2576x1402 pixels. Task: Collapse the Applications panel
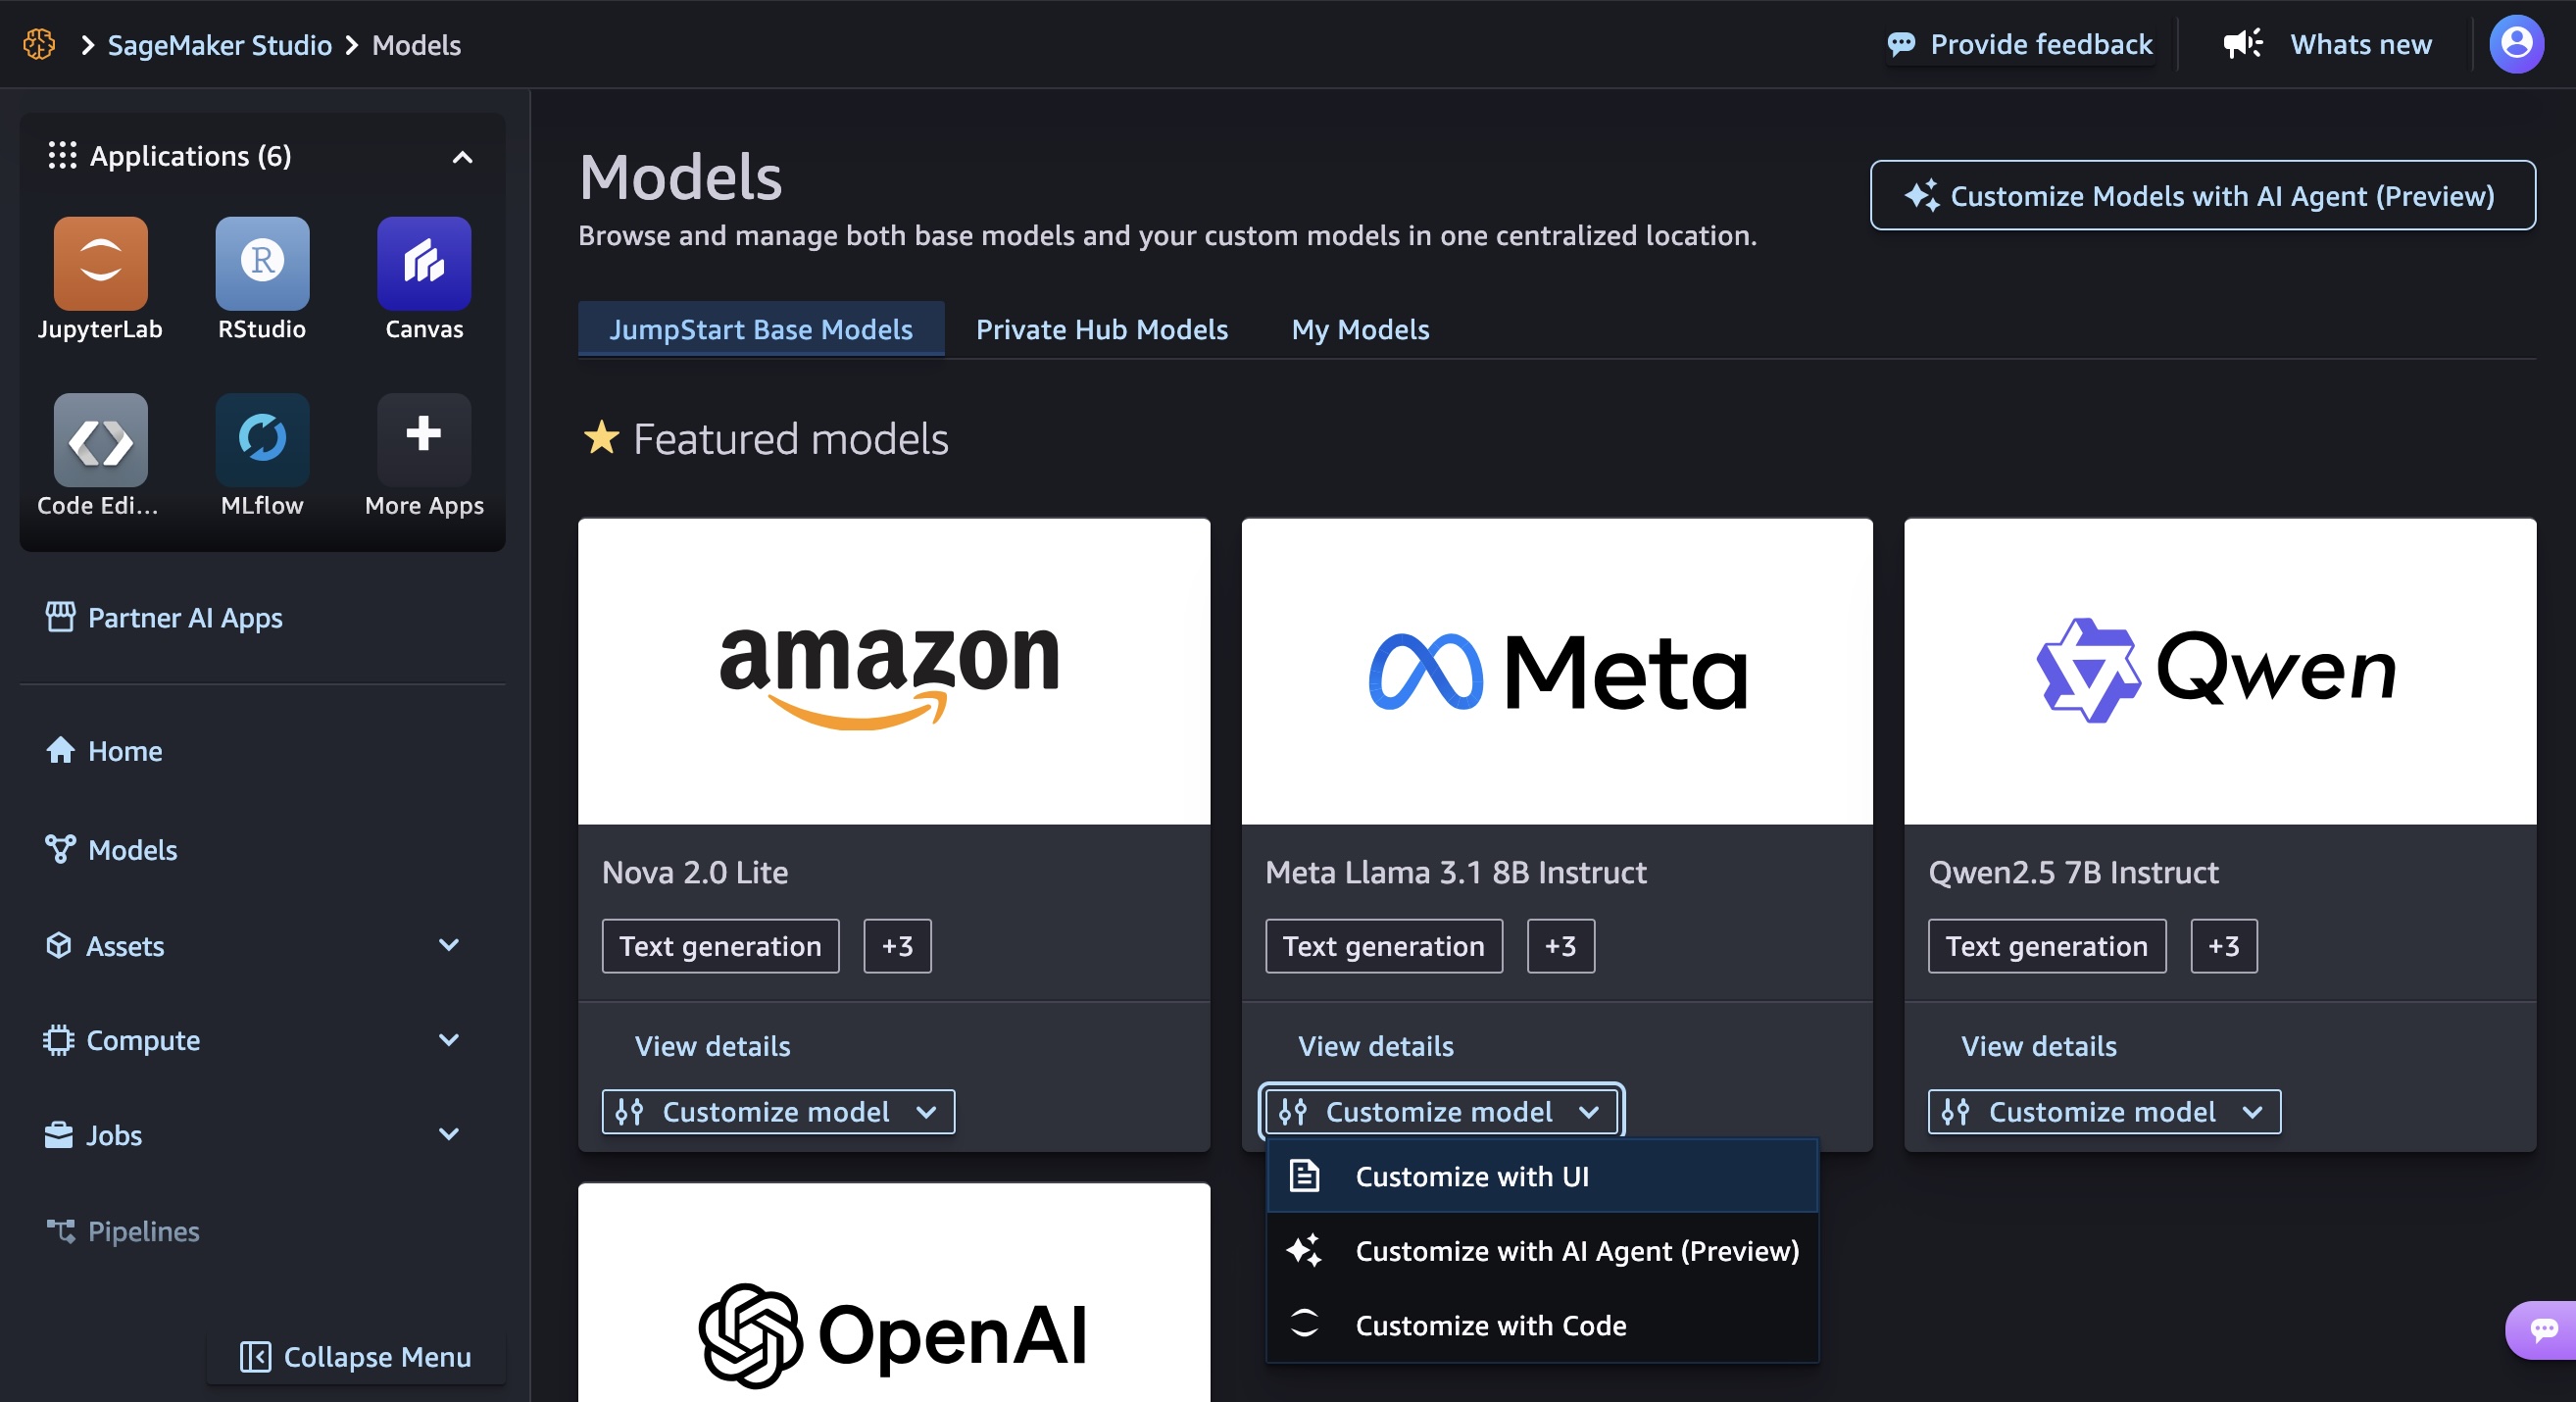[x=462, y=157]
